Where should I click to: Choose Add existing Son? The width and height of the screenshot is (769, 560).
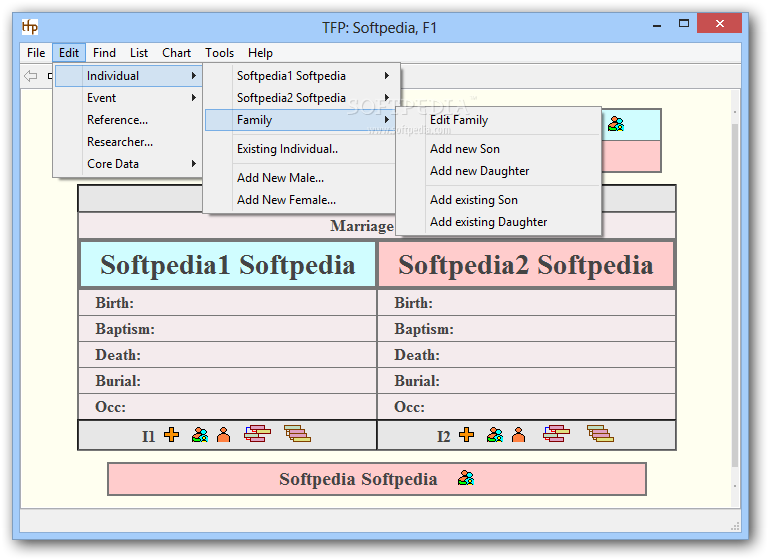[x=499, y=200]
